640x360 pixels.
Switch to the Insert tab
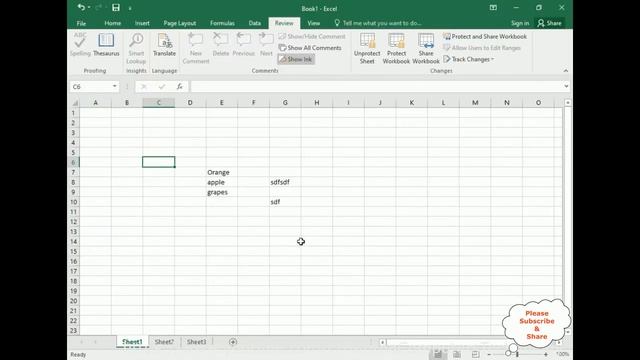(x=142, y=23)
